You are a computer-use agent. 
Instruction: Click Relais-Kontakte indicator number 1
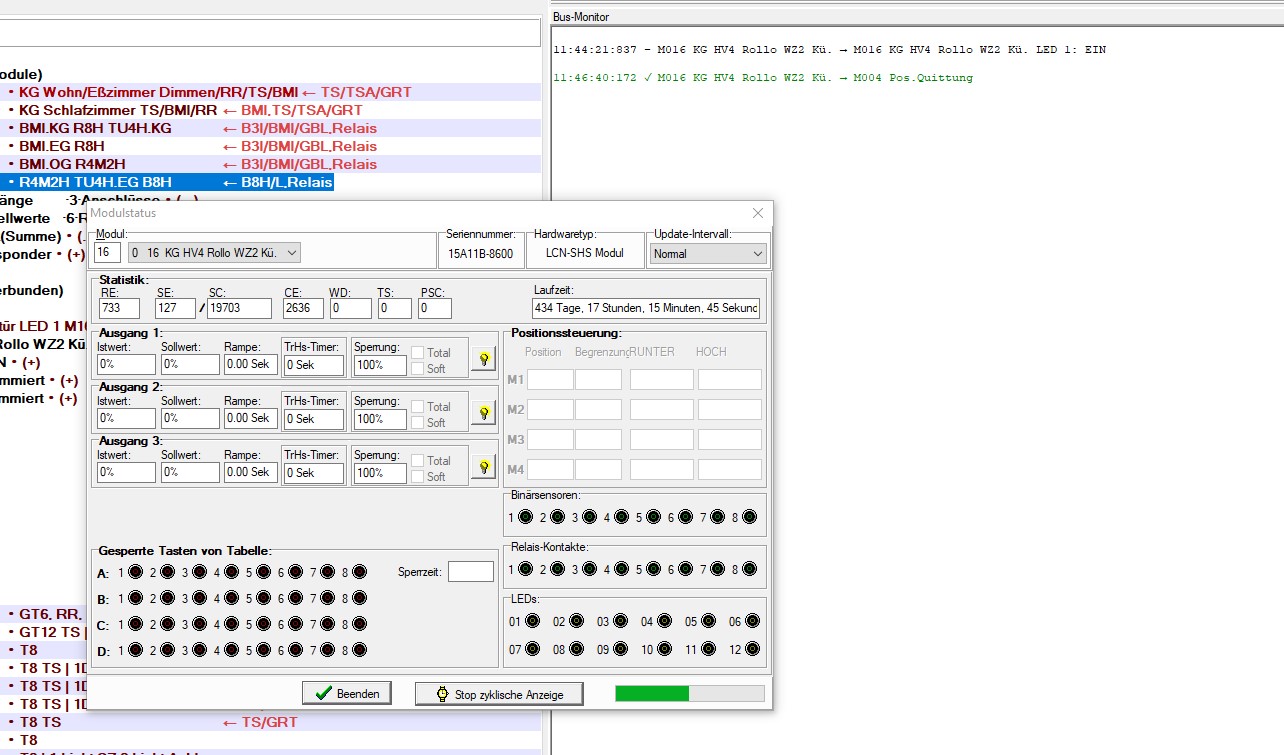[525, 569]
